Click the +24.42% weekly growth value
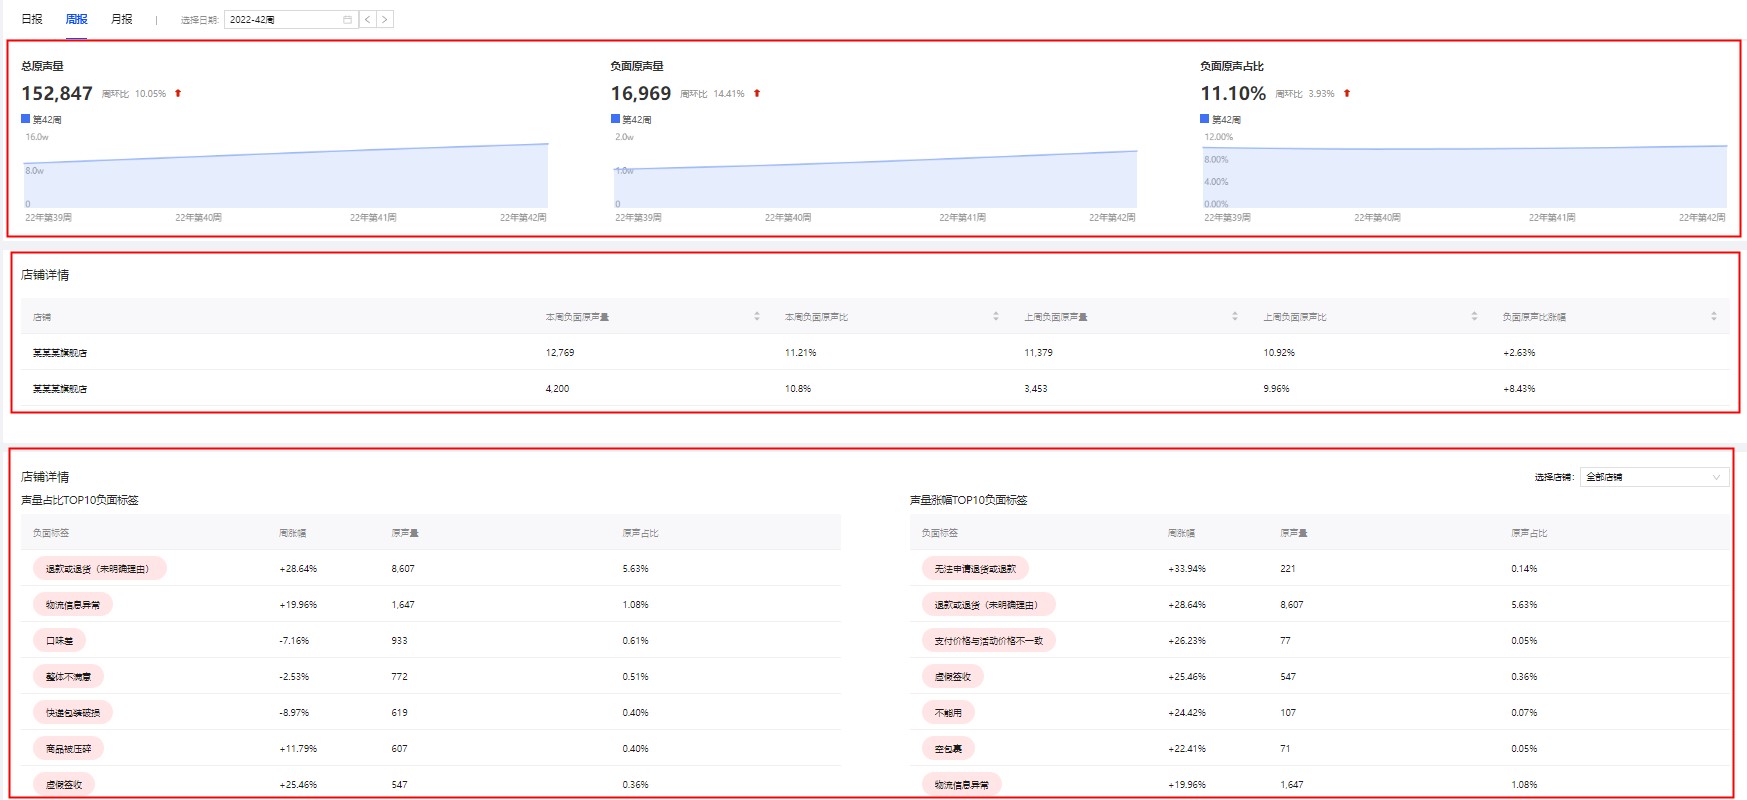Viewport: 1747px width, 800px height. point(1187,712)
